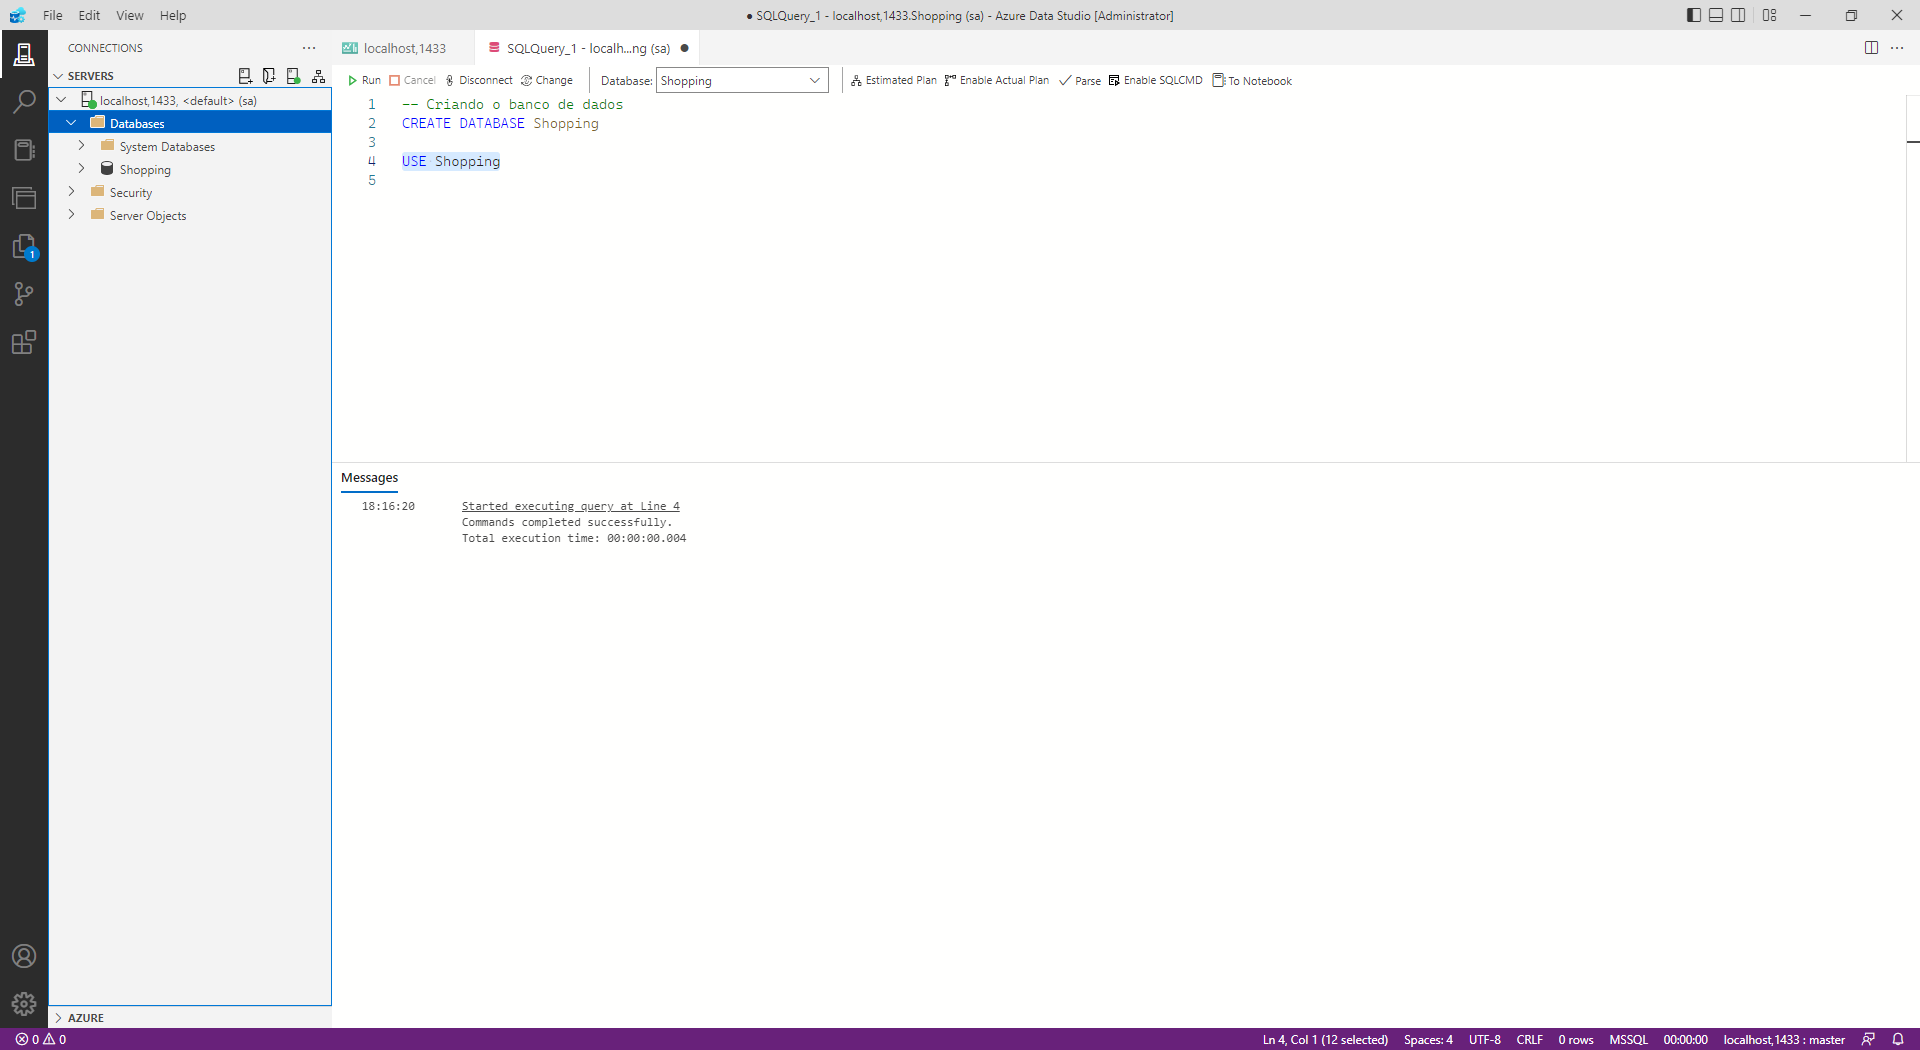Change the connection
The height and width of the screenshot is (1050, 1920).
[547, 81]
